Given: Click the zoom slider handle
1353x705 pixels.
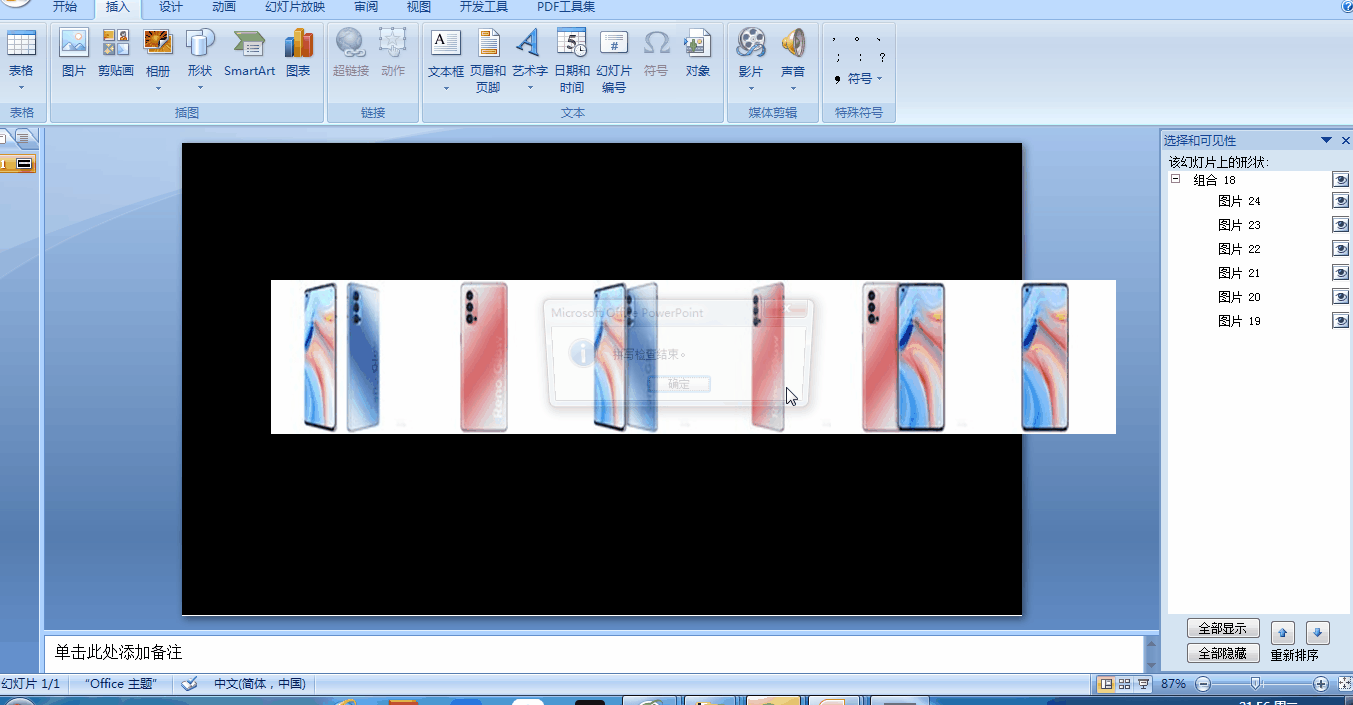Looking at the screenshot, I should click(x=1256, y=684).
